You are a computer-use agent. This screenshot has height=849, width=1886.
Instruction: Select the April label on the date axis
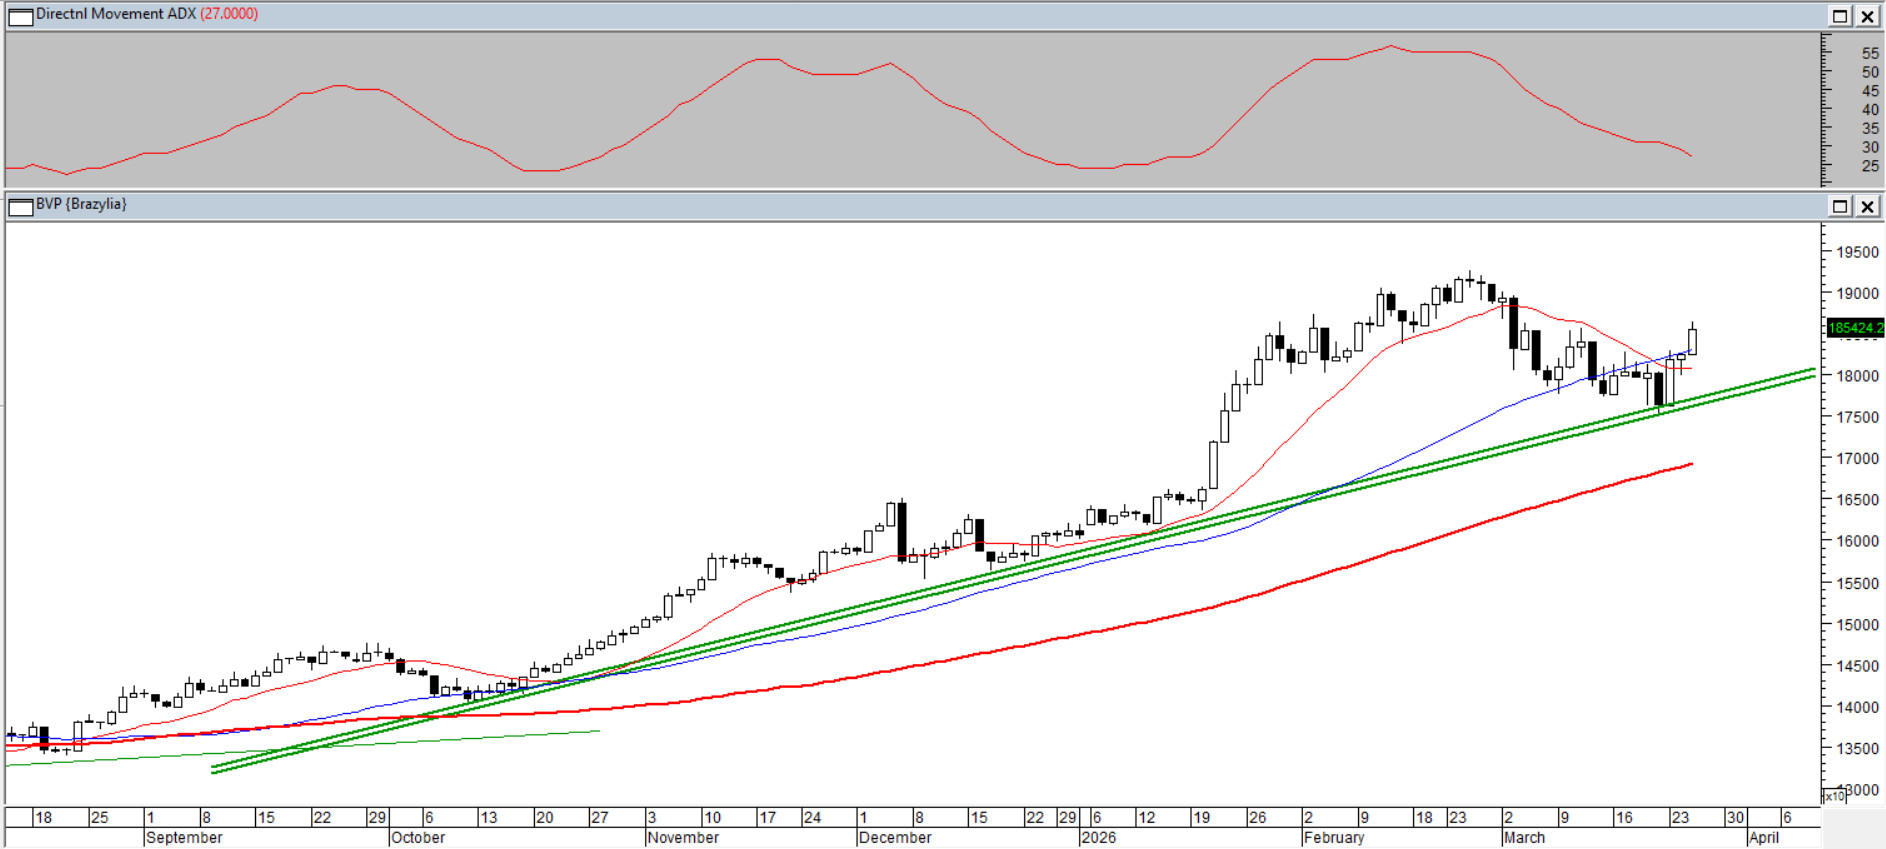click(1764, 838)
